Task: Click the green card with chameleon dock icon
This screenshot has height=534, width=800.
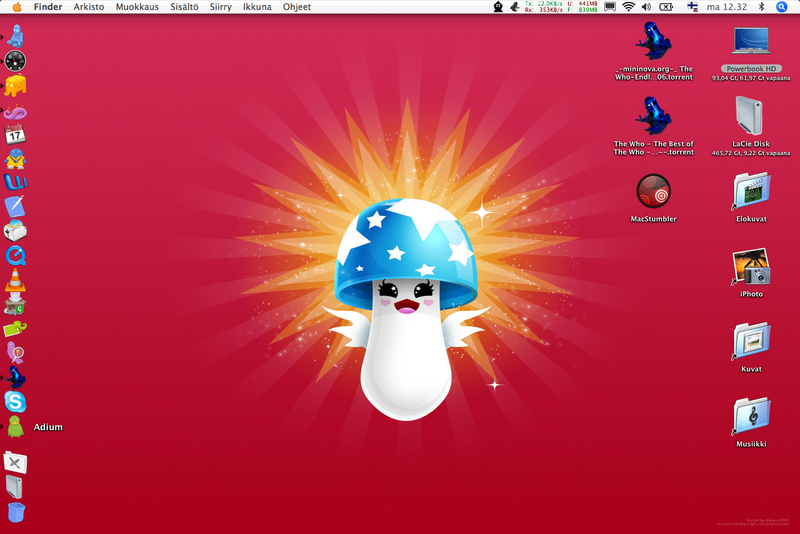Action: pos(15,329)
